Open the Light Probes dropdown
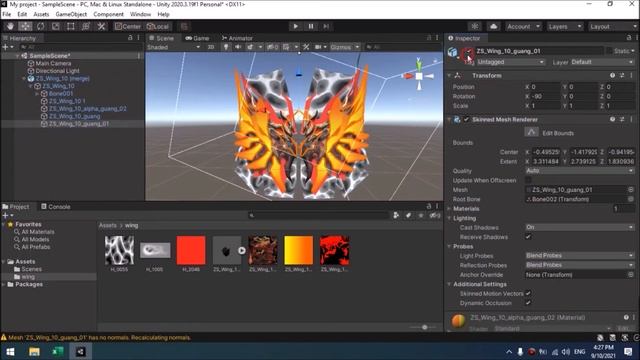The width and height of the screenshot is (640, 360). coord(580,256)
